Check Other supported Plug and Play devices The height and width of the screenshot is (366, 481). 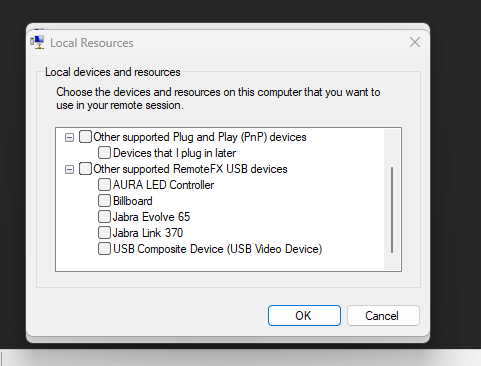coord(85,137)
